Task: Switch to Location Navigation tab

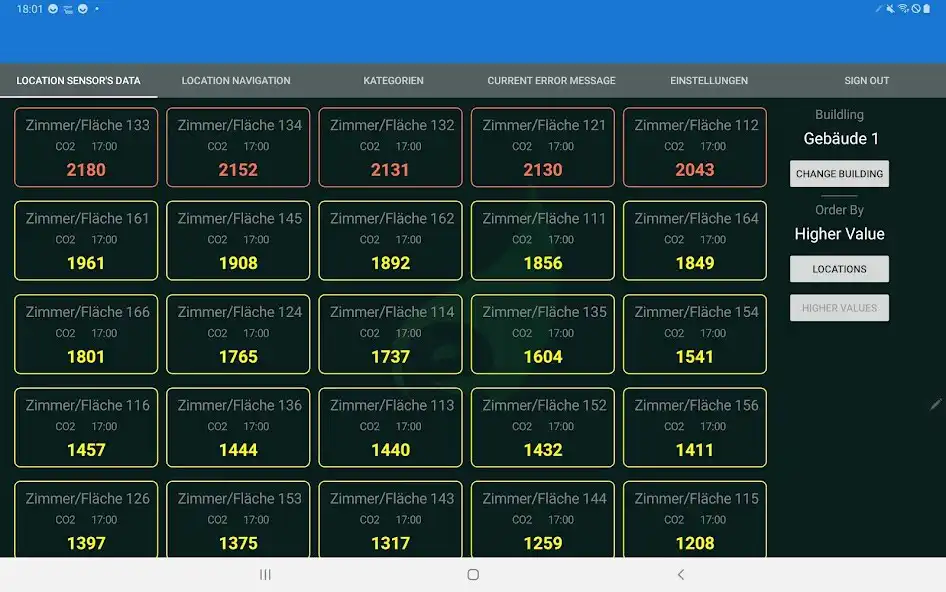Action: click(x=236, y=81)
